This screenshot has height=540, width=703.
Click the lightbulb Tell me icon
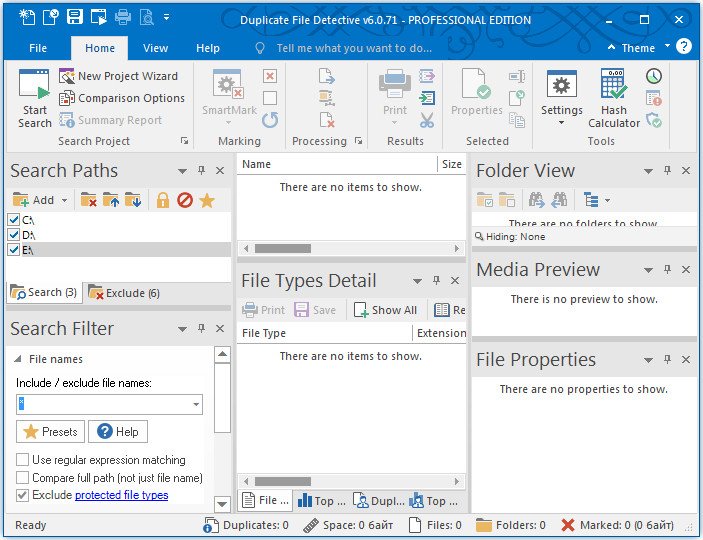coord(260,48)
